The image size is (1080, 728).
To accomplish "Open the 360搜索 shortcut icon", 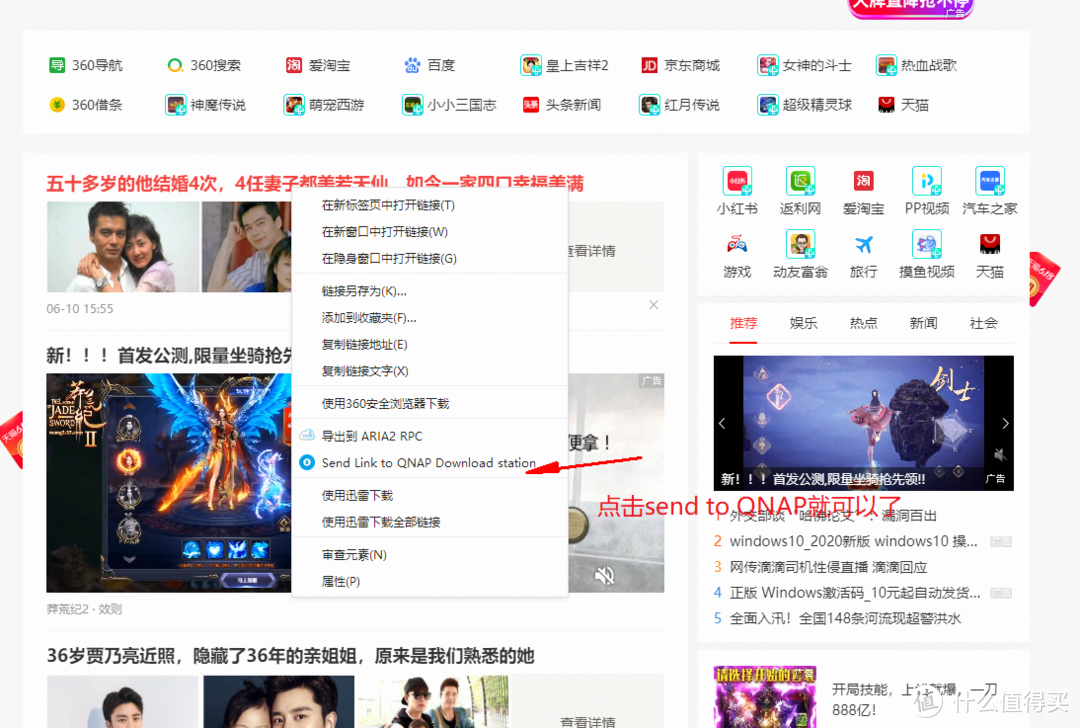I will click(176, 65).
